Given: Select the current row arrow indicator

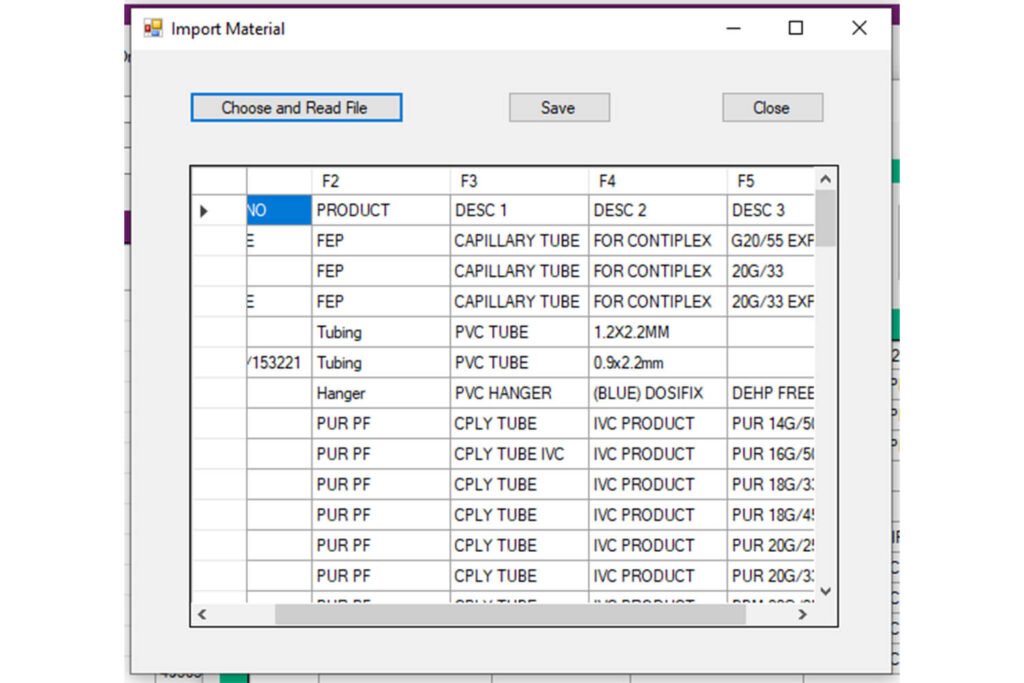Looking at the screenshot, I should coord(205,211).
